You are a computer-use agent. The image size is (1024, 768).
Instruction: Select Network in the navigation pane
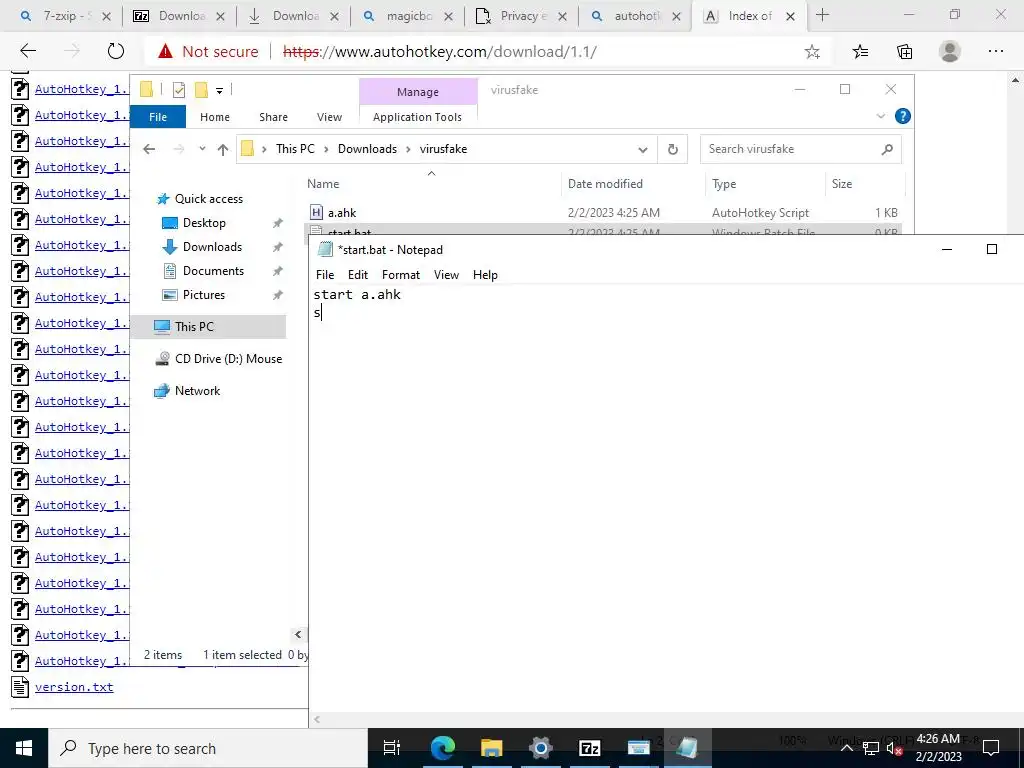[x=197, y=391]
